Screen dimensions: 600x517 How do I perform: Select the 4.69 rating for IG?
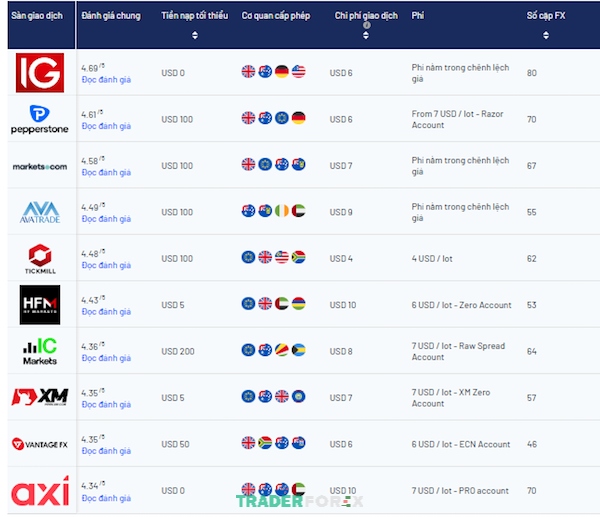[x=93, y=68]
